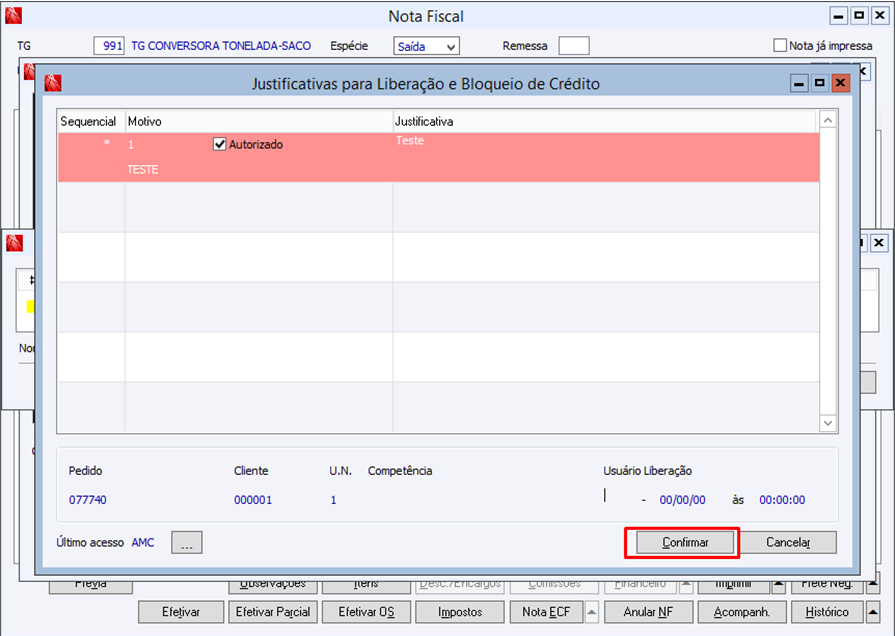Click the Nota ECF button
This screenshot has width=895, height=636.
tap(546, 612)
